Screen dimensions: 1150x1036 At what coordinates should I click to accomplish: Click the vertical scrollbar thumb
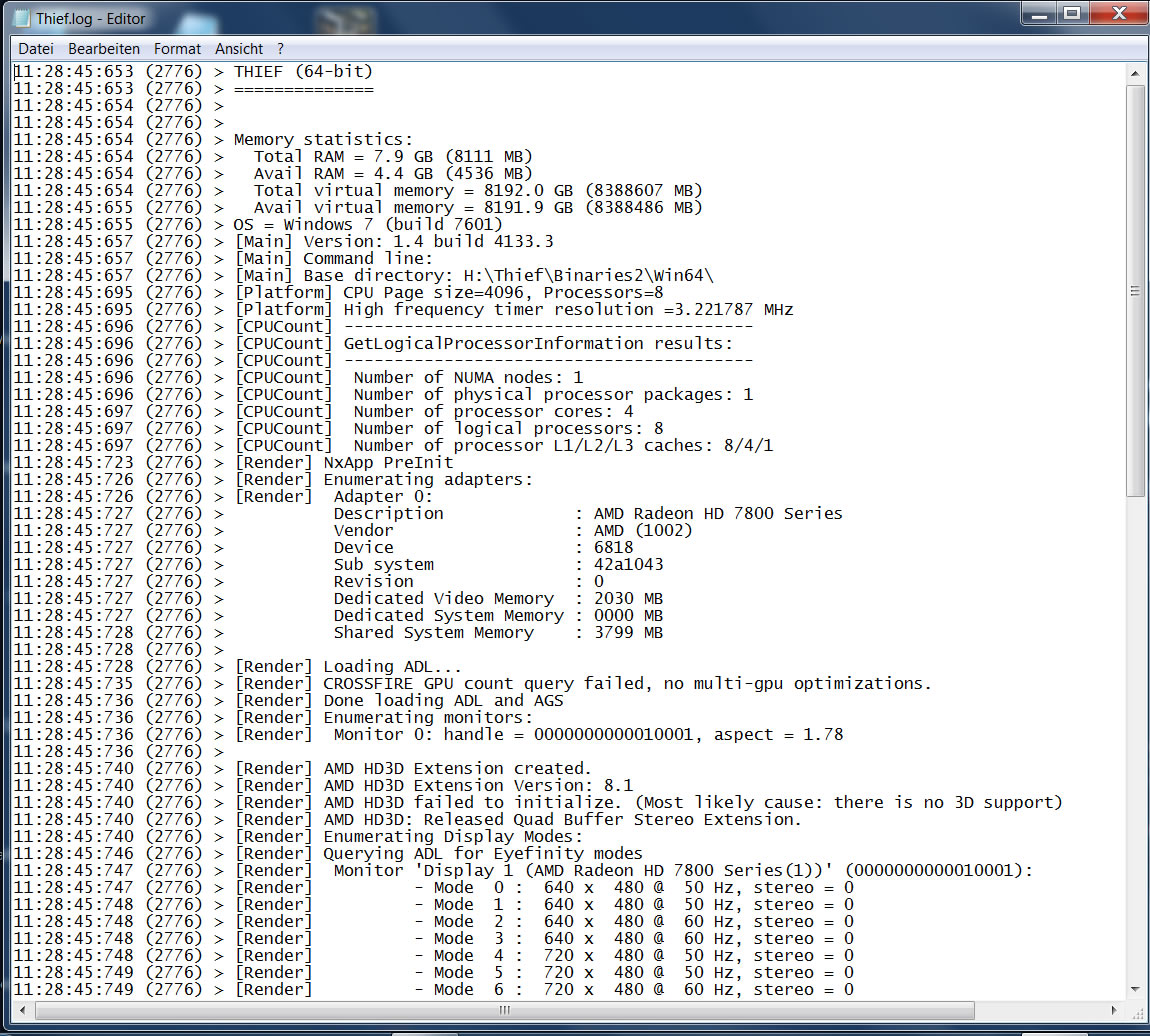(1135, 291)
